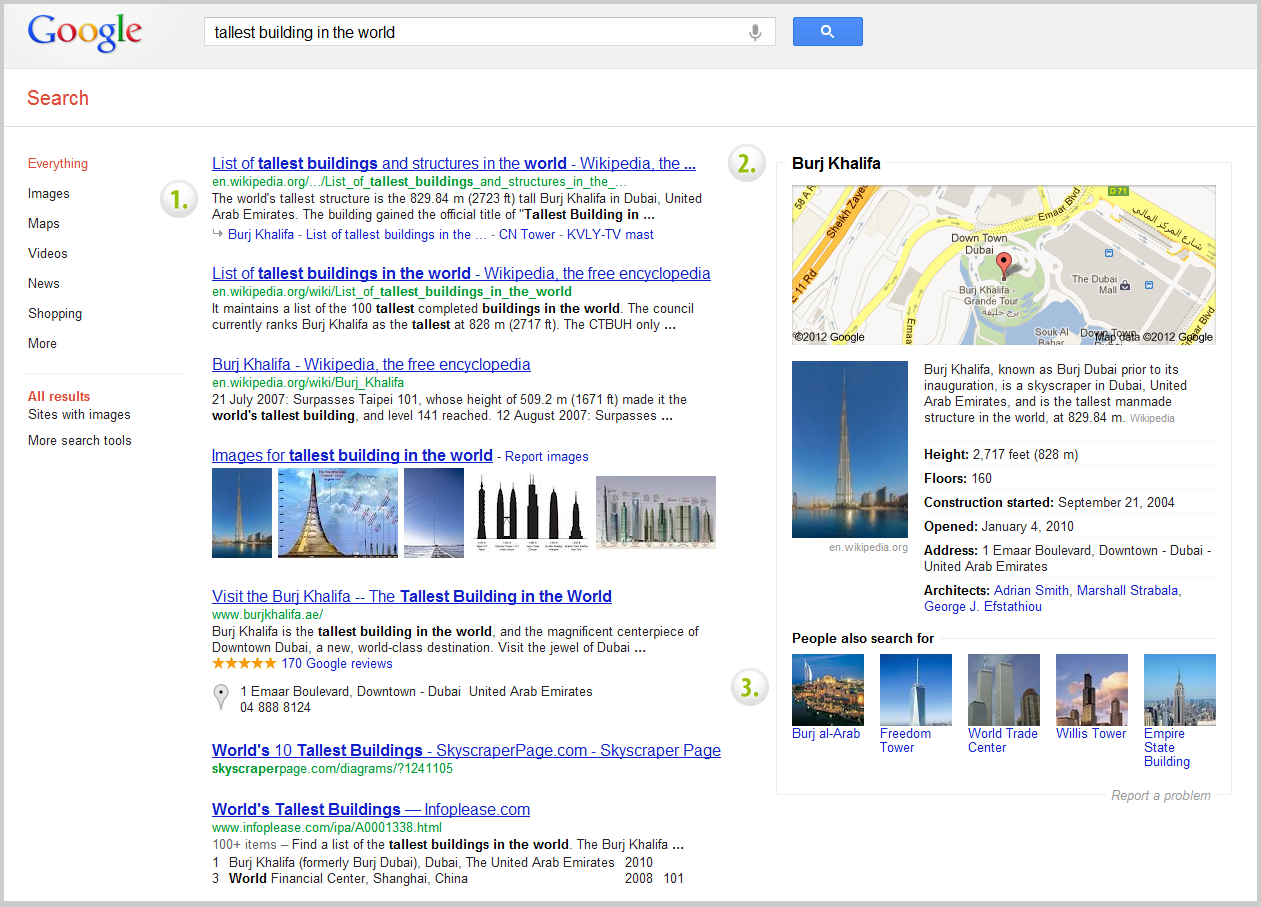
Task: Click Report a problem link
Action: 1160,795
